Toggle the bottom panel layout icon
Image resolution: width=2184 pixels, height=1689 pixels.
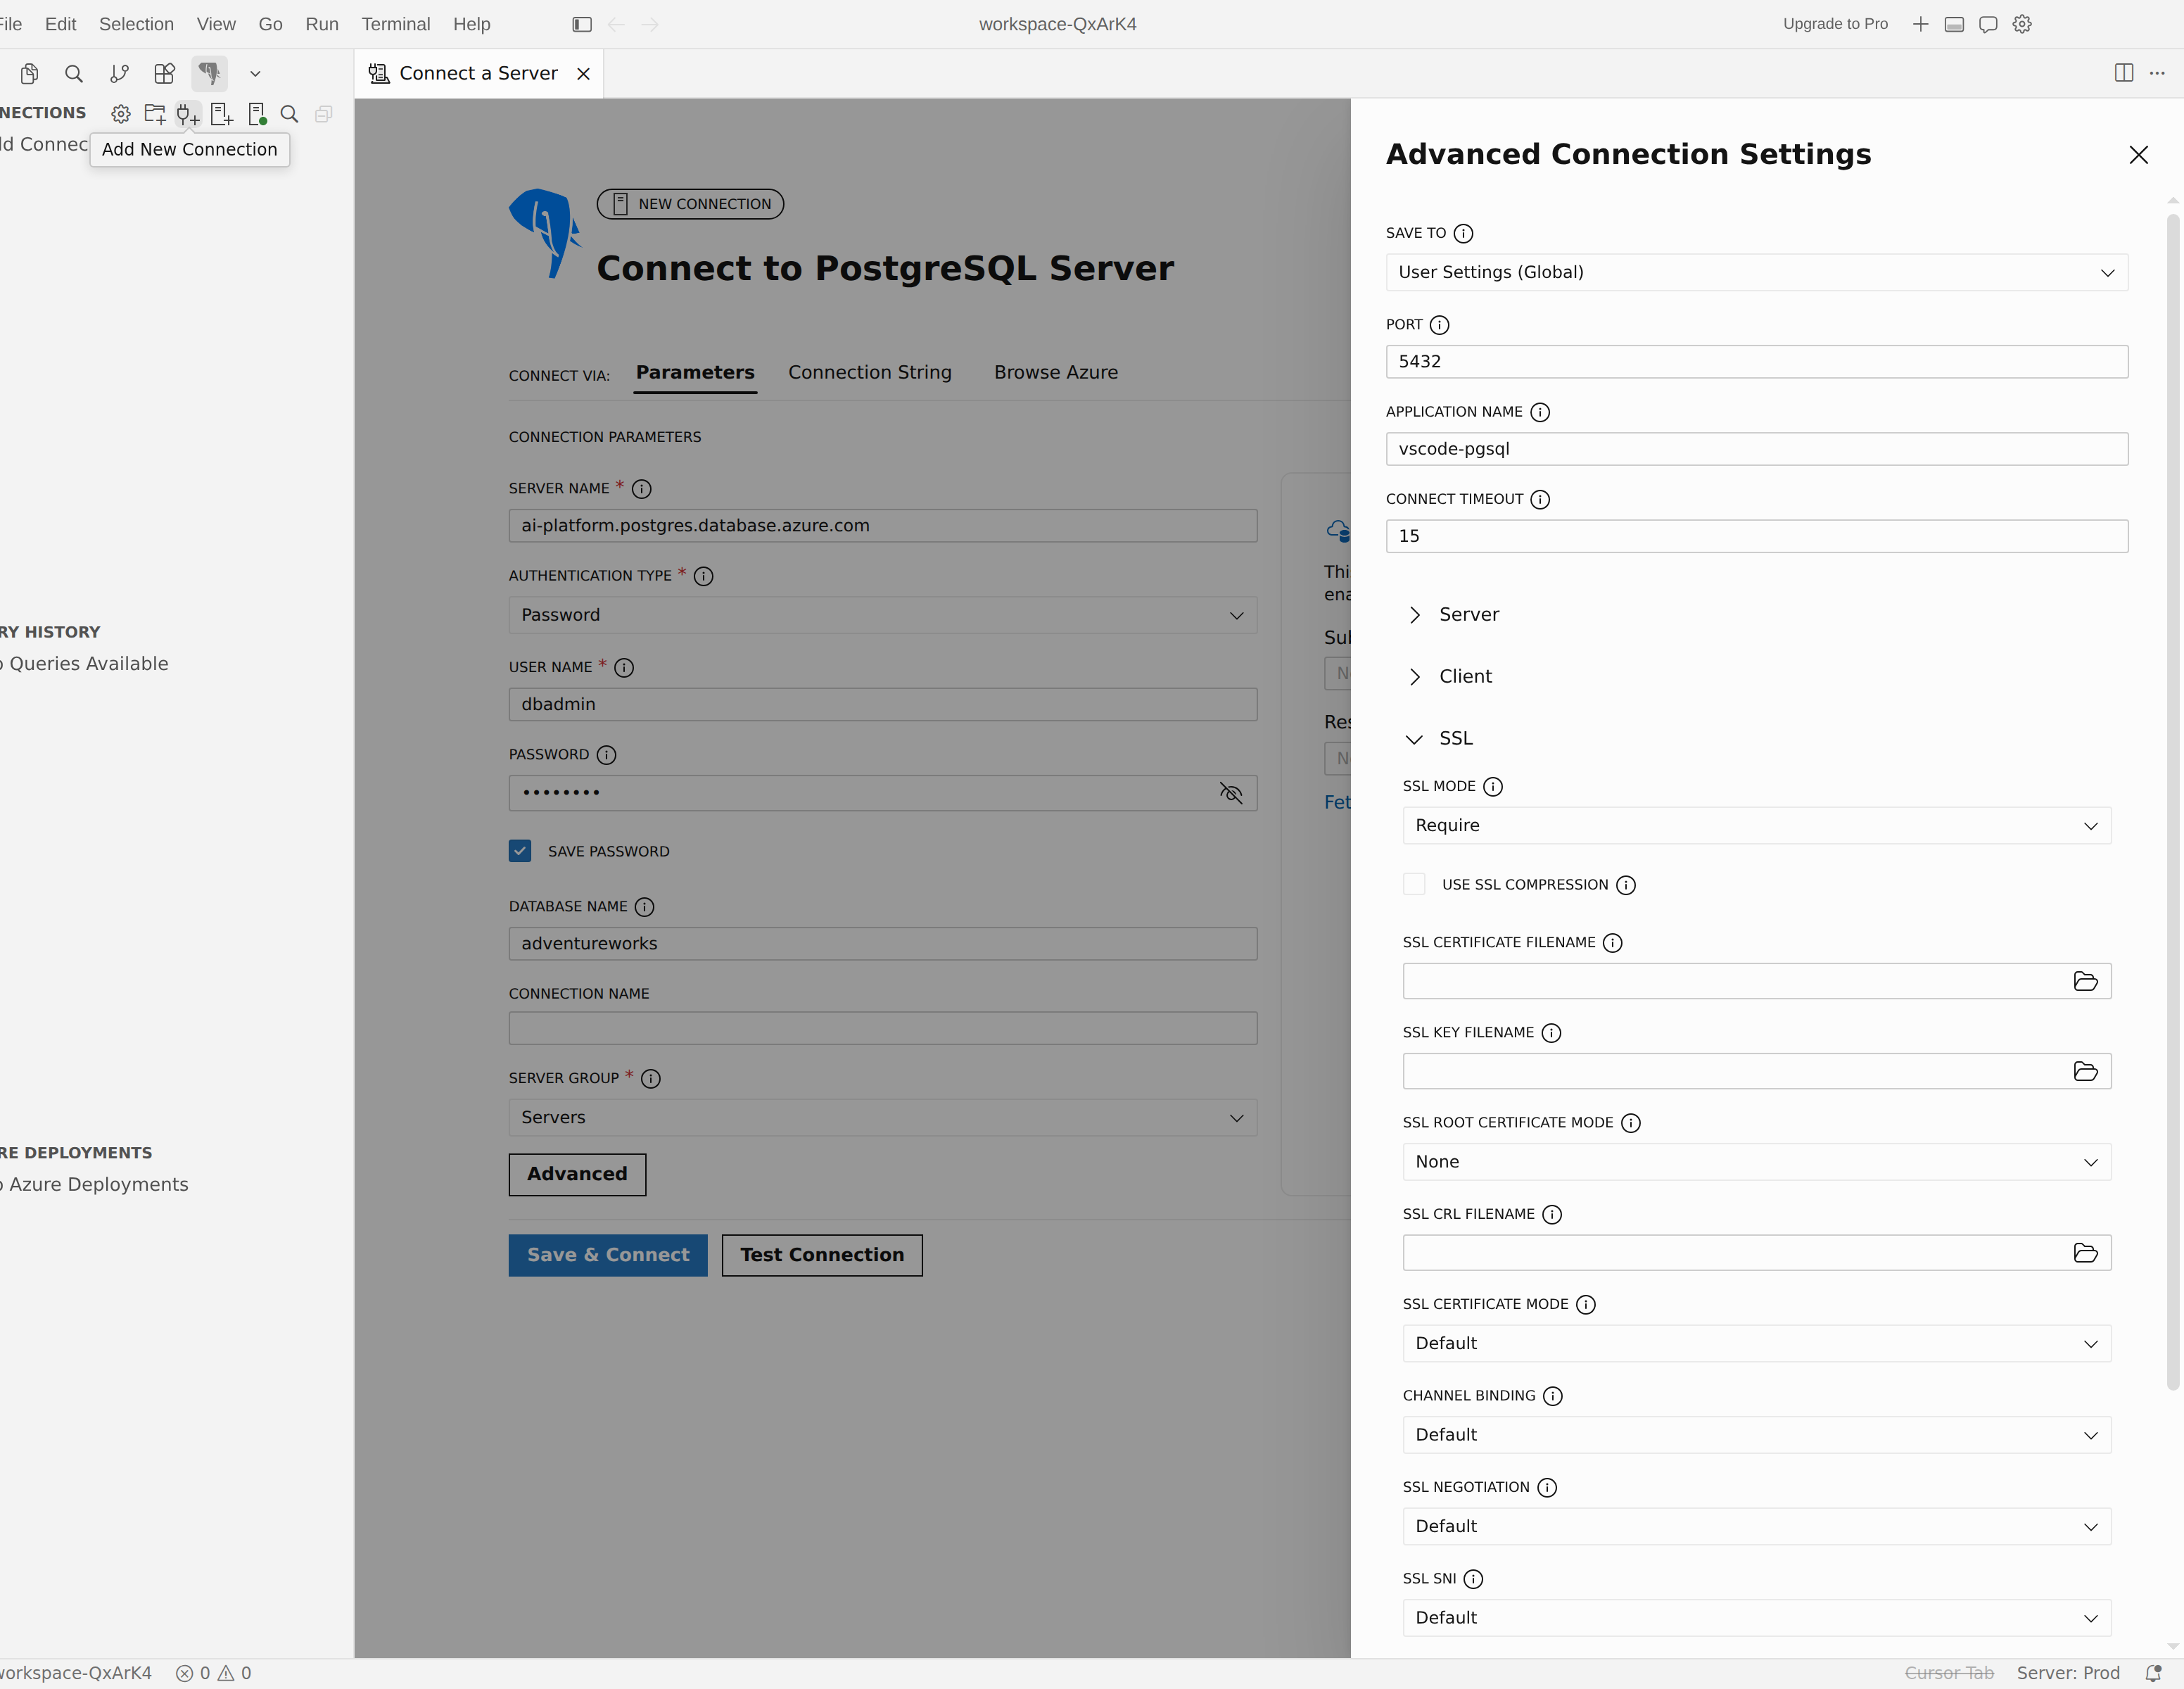tap(1954, 24)
